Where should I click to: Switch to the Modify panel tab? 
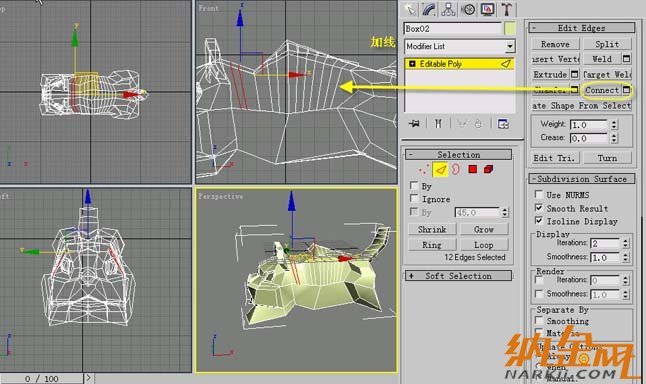tap(429, 9)
